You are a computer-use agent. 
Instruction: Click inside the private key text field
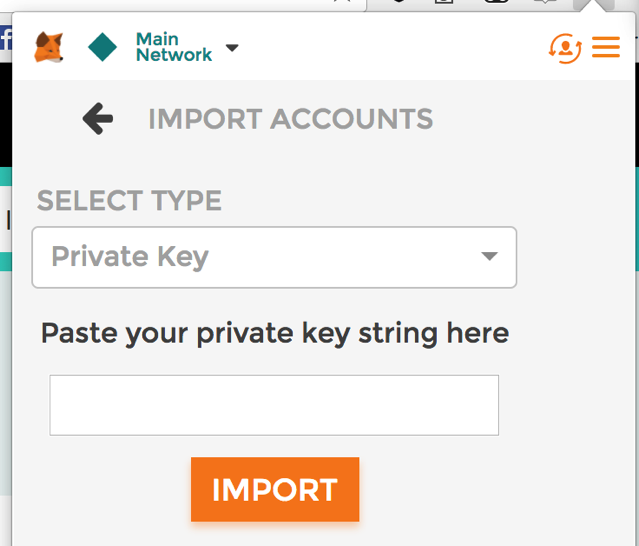coord(274,405)
